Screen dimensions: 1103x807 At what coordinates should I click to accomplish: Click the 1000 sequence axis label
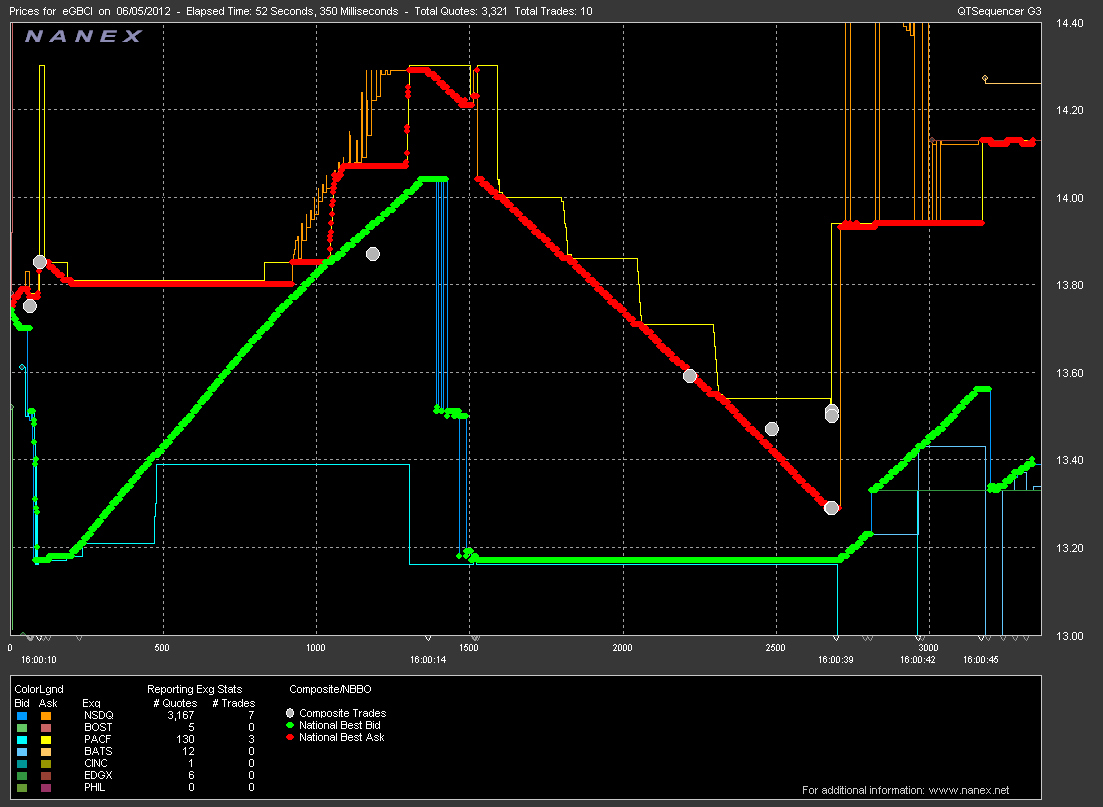316,648
